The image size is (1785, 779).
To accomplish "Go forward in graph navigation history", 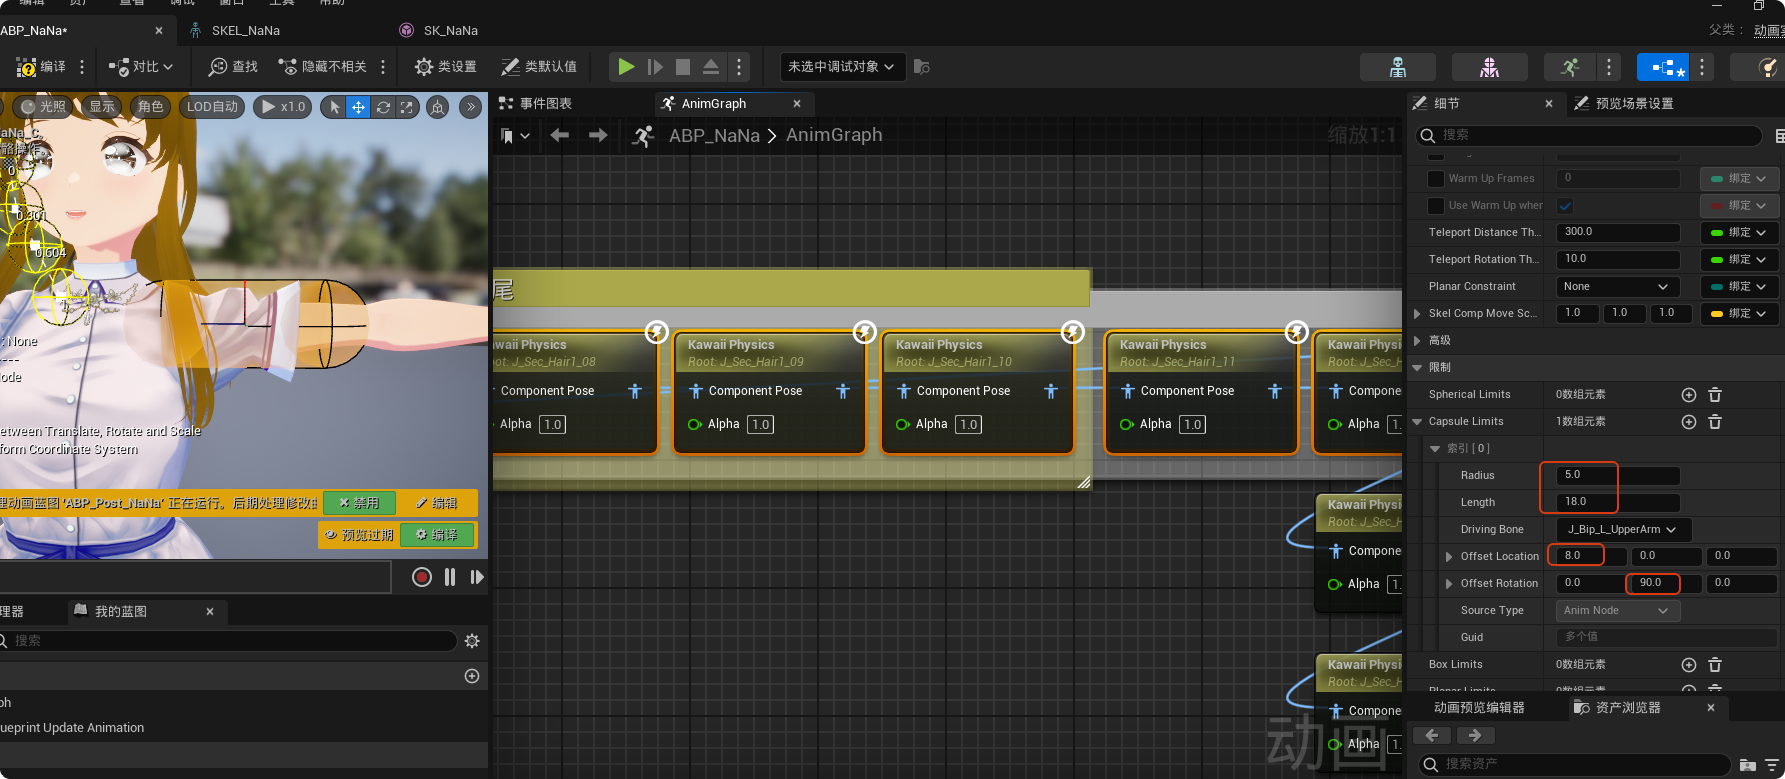I will (x=598, y=135).
